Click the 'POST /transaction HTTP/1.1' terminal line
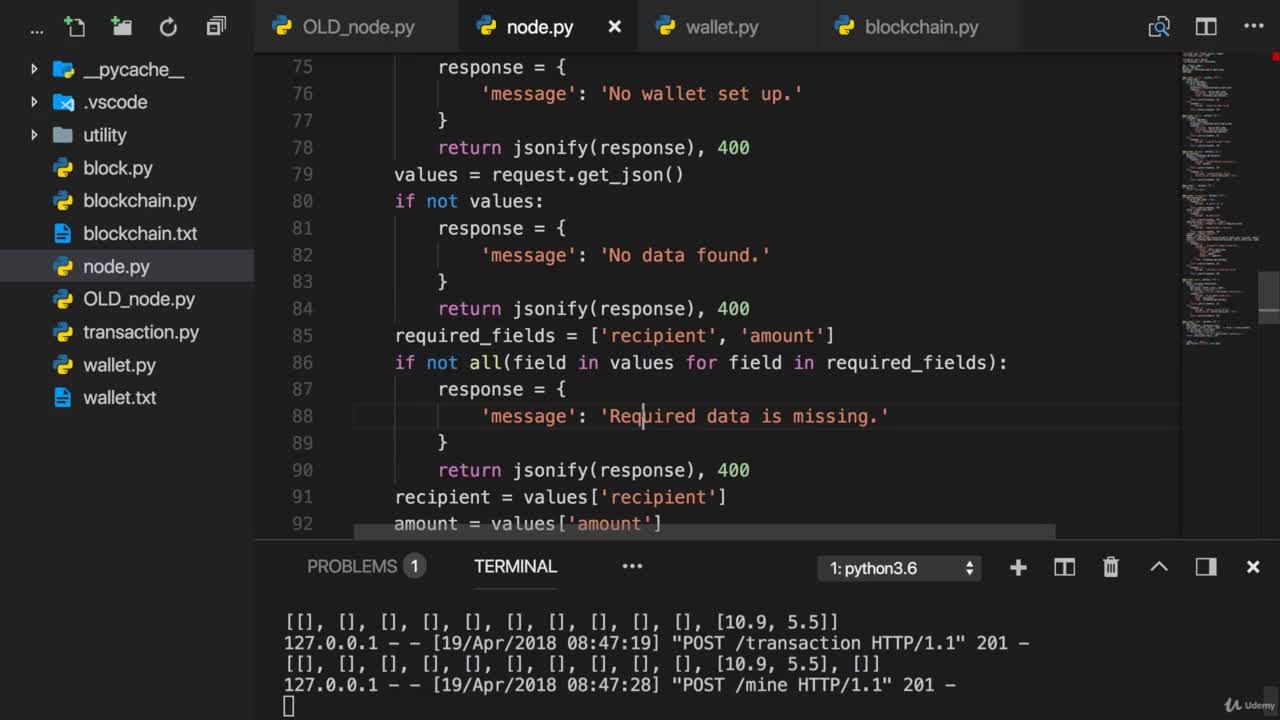 (x=656, y=643)
